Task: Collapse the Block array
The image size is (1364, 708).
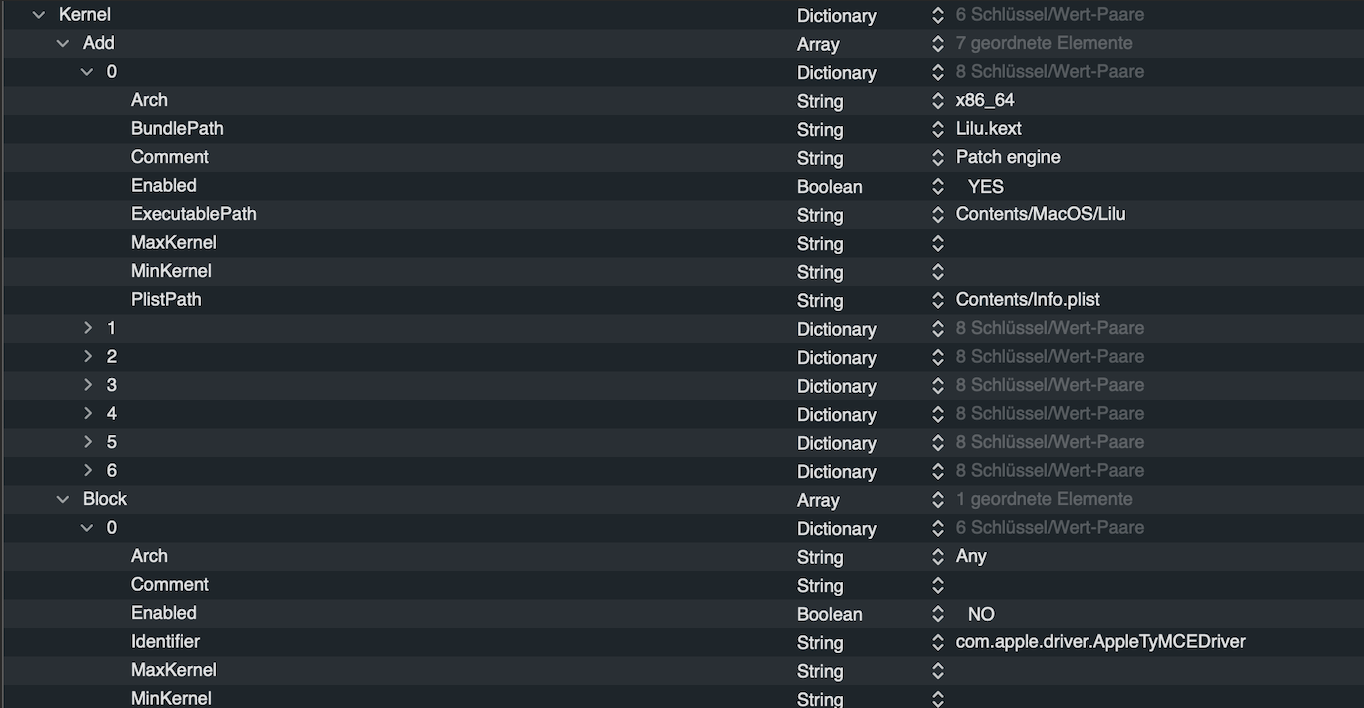Action: point(63,499)
